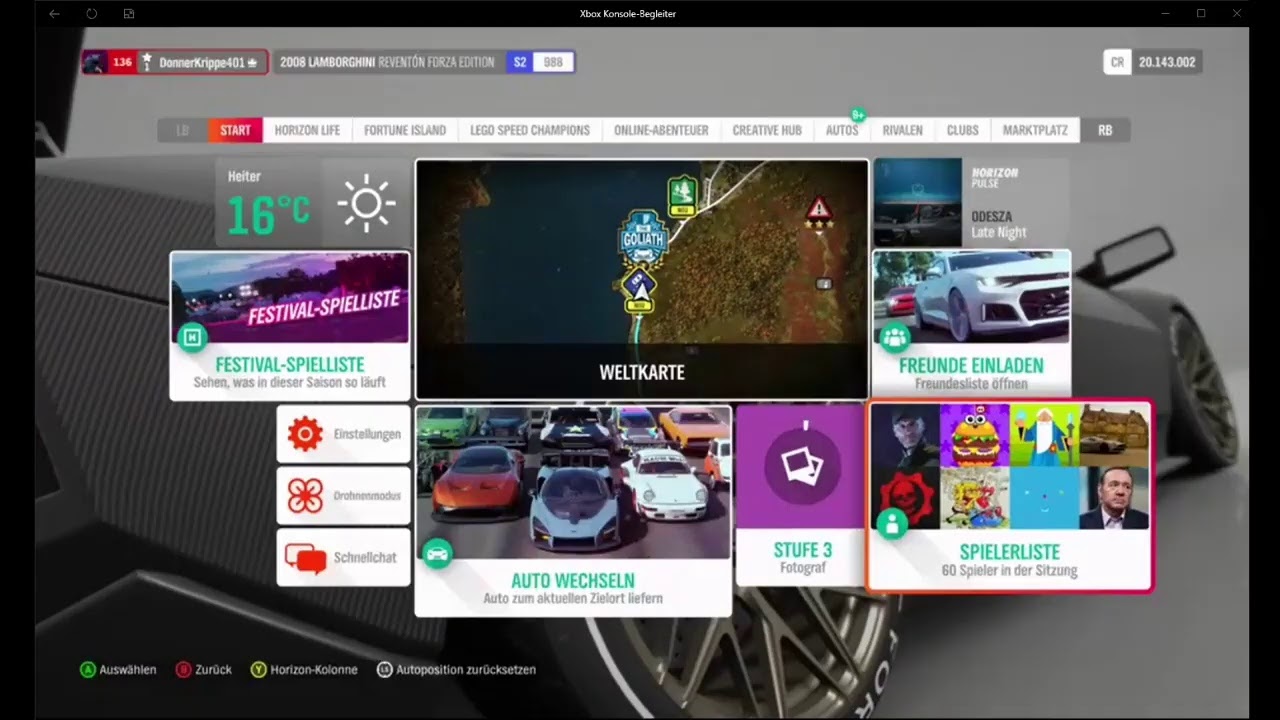
Task: Click the man in suit avatar
Action: pyautogui.click(x=1115, y=498)
